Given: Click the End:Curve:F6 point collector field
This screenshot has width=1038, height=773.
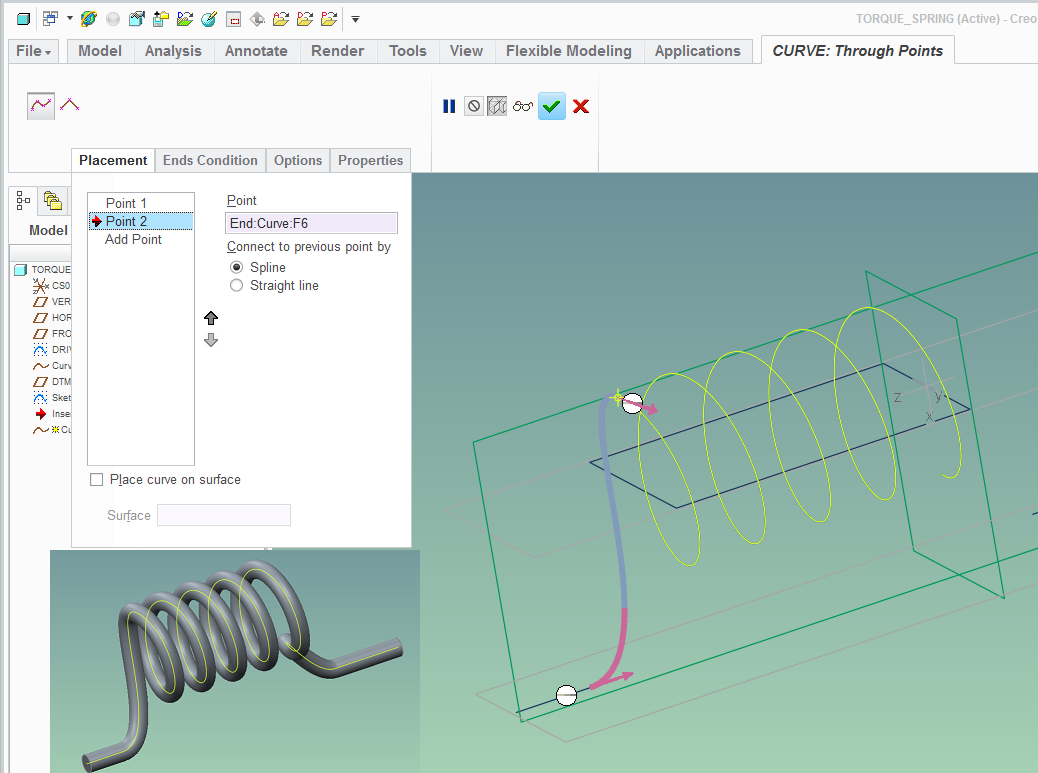Looking at the screenshot, I should tap(311, 223).
